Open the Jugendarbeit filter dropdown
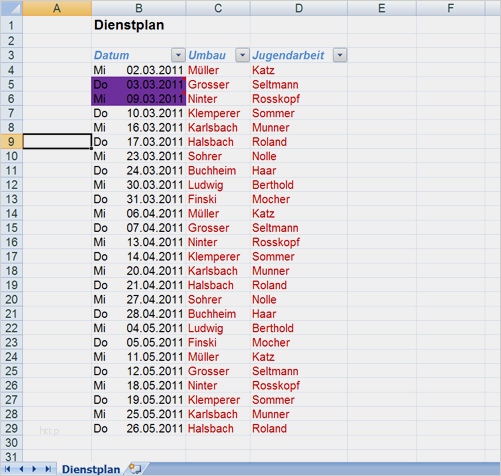The image size is (501, 476). tap(340, 55)
